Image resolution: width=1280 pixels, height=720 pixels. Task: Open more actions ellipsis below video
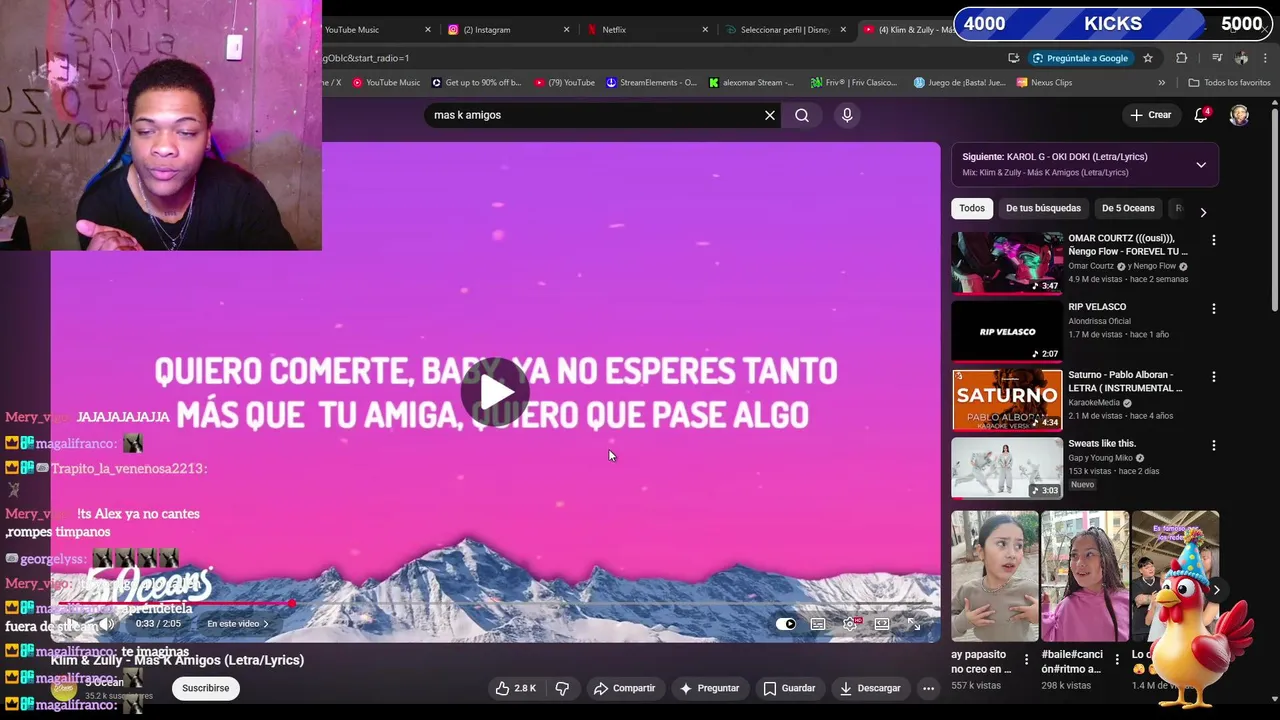point(928,688)
